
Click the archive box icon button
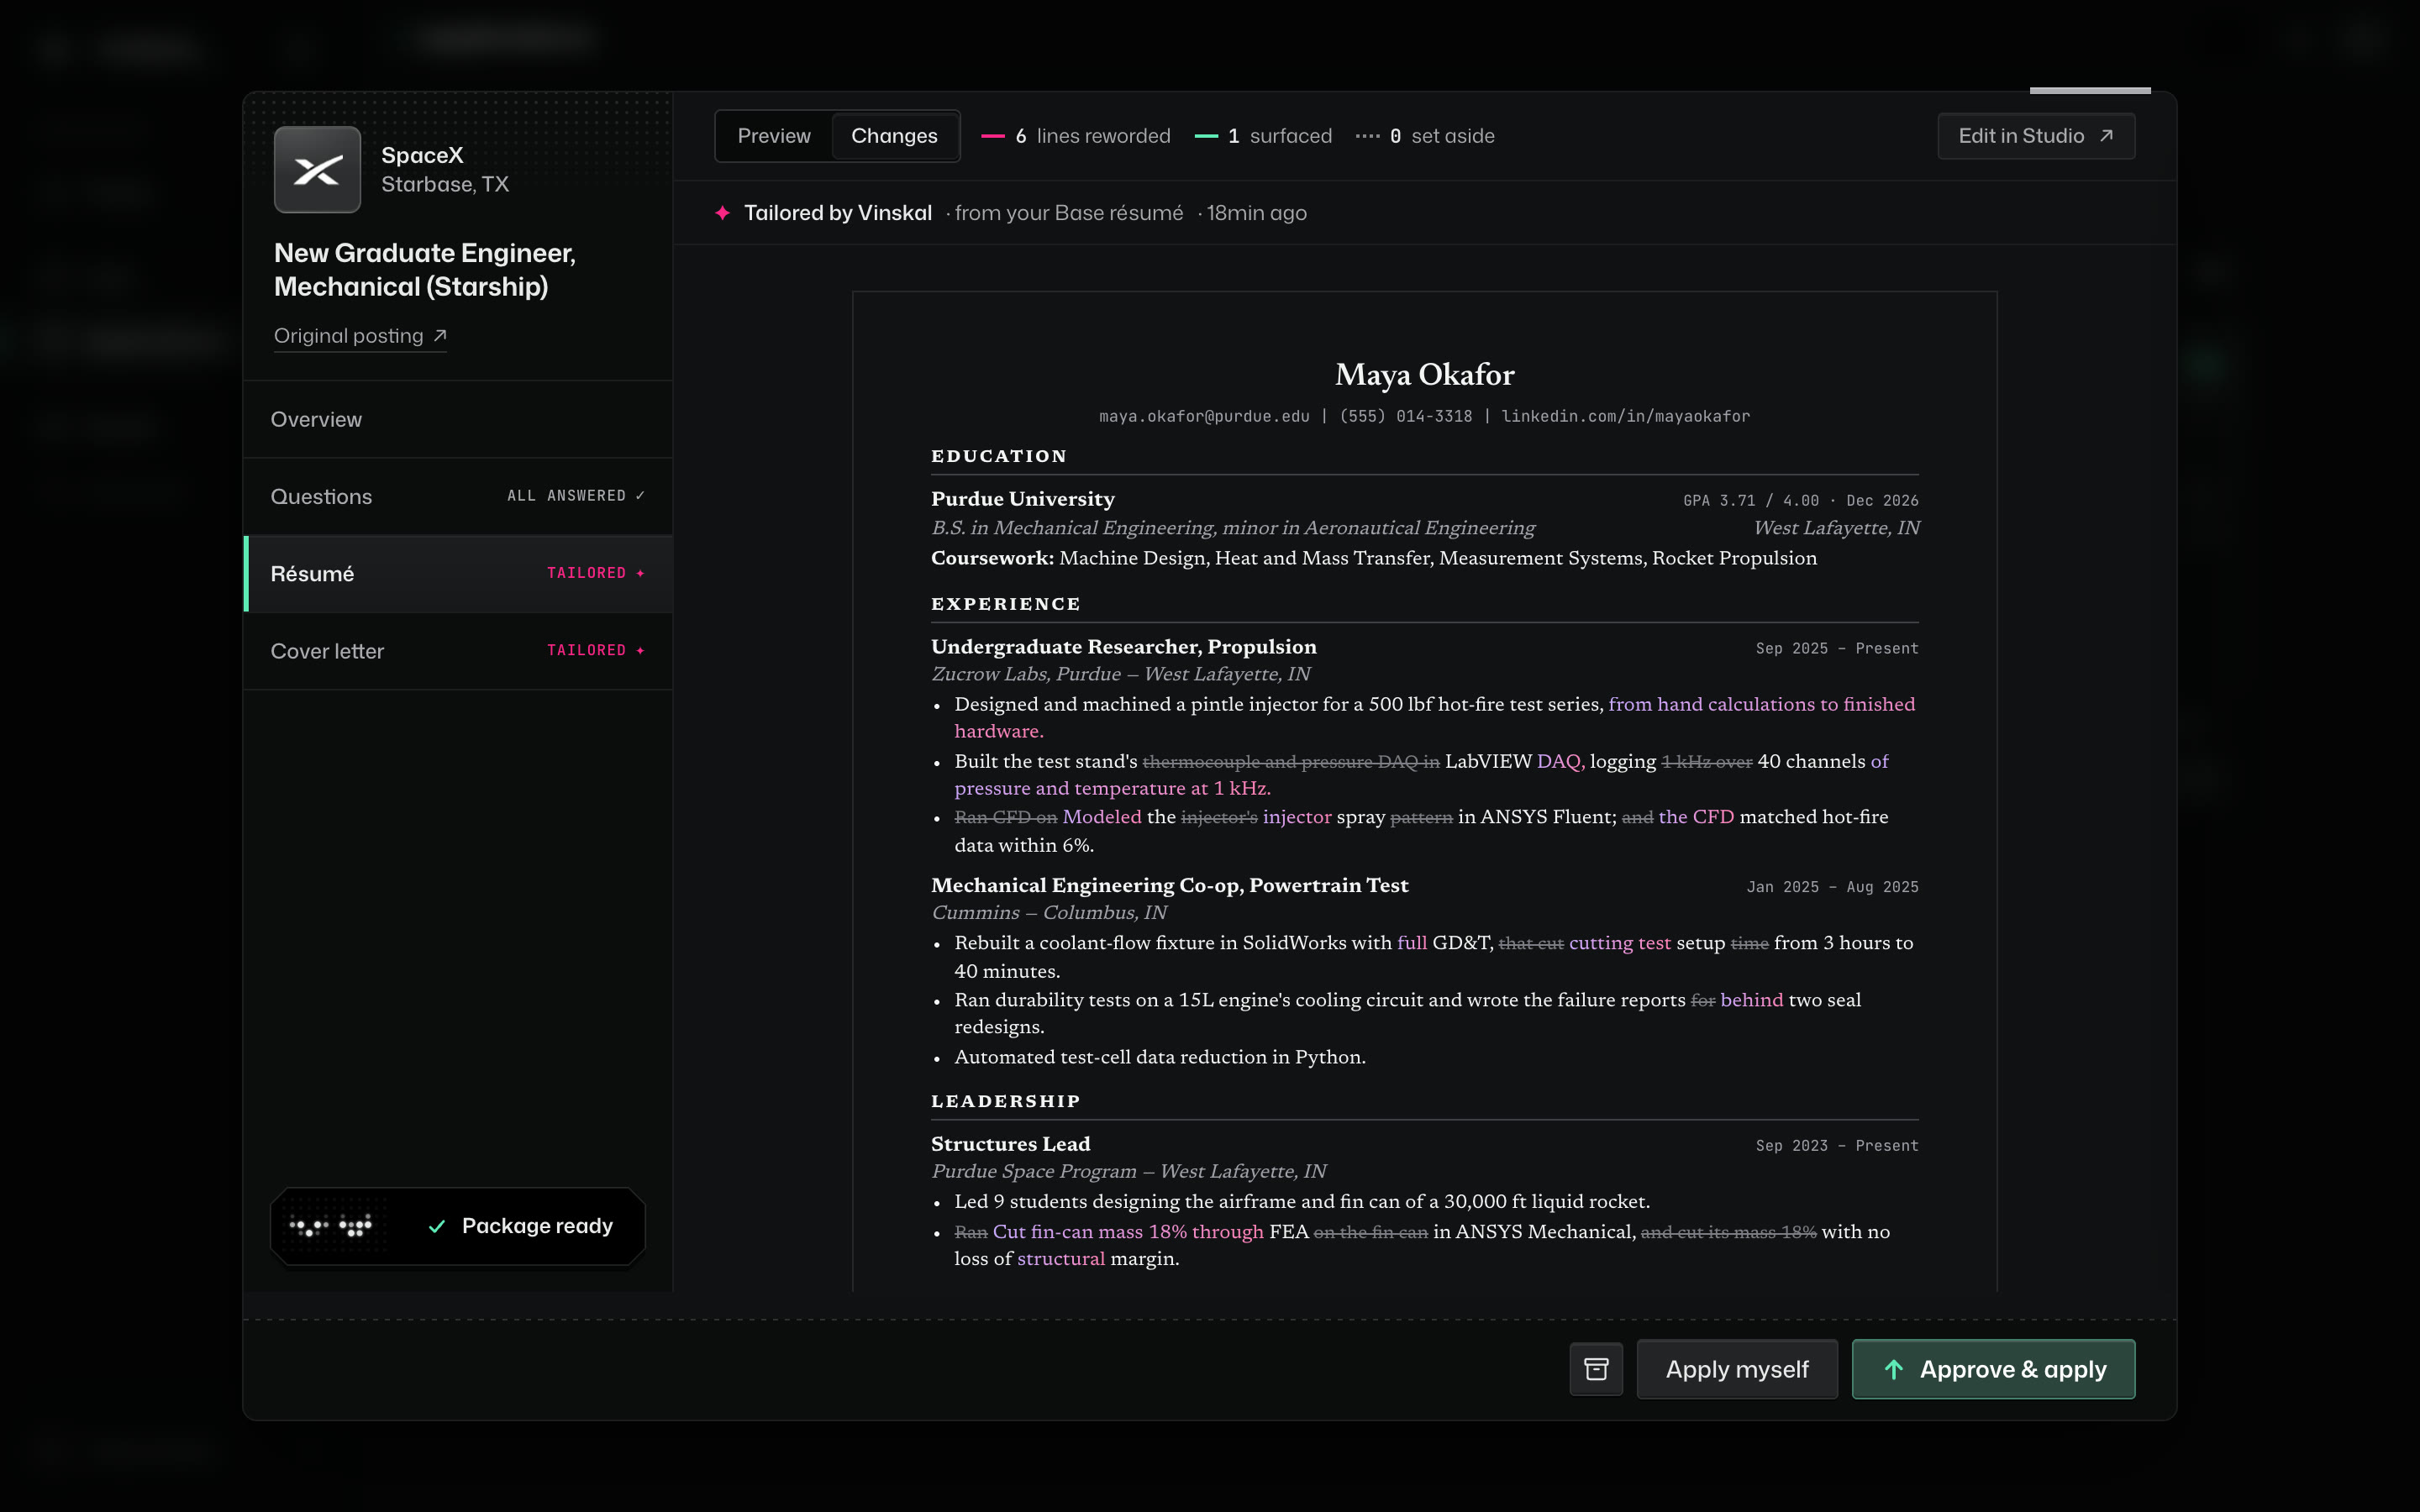tap(1596, 1369)
